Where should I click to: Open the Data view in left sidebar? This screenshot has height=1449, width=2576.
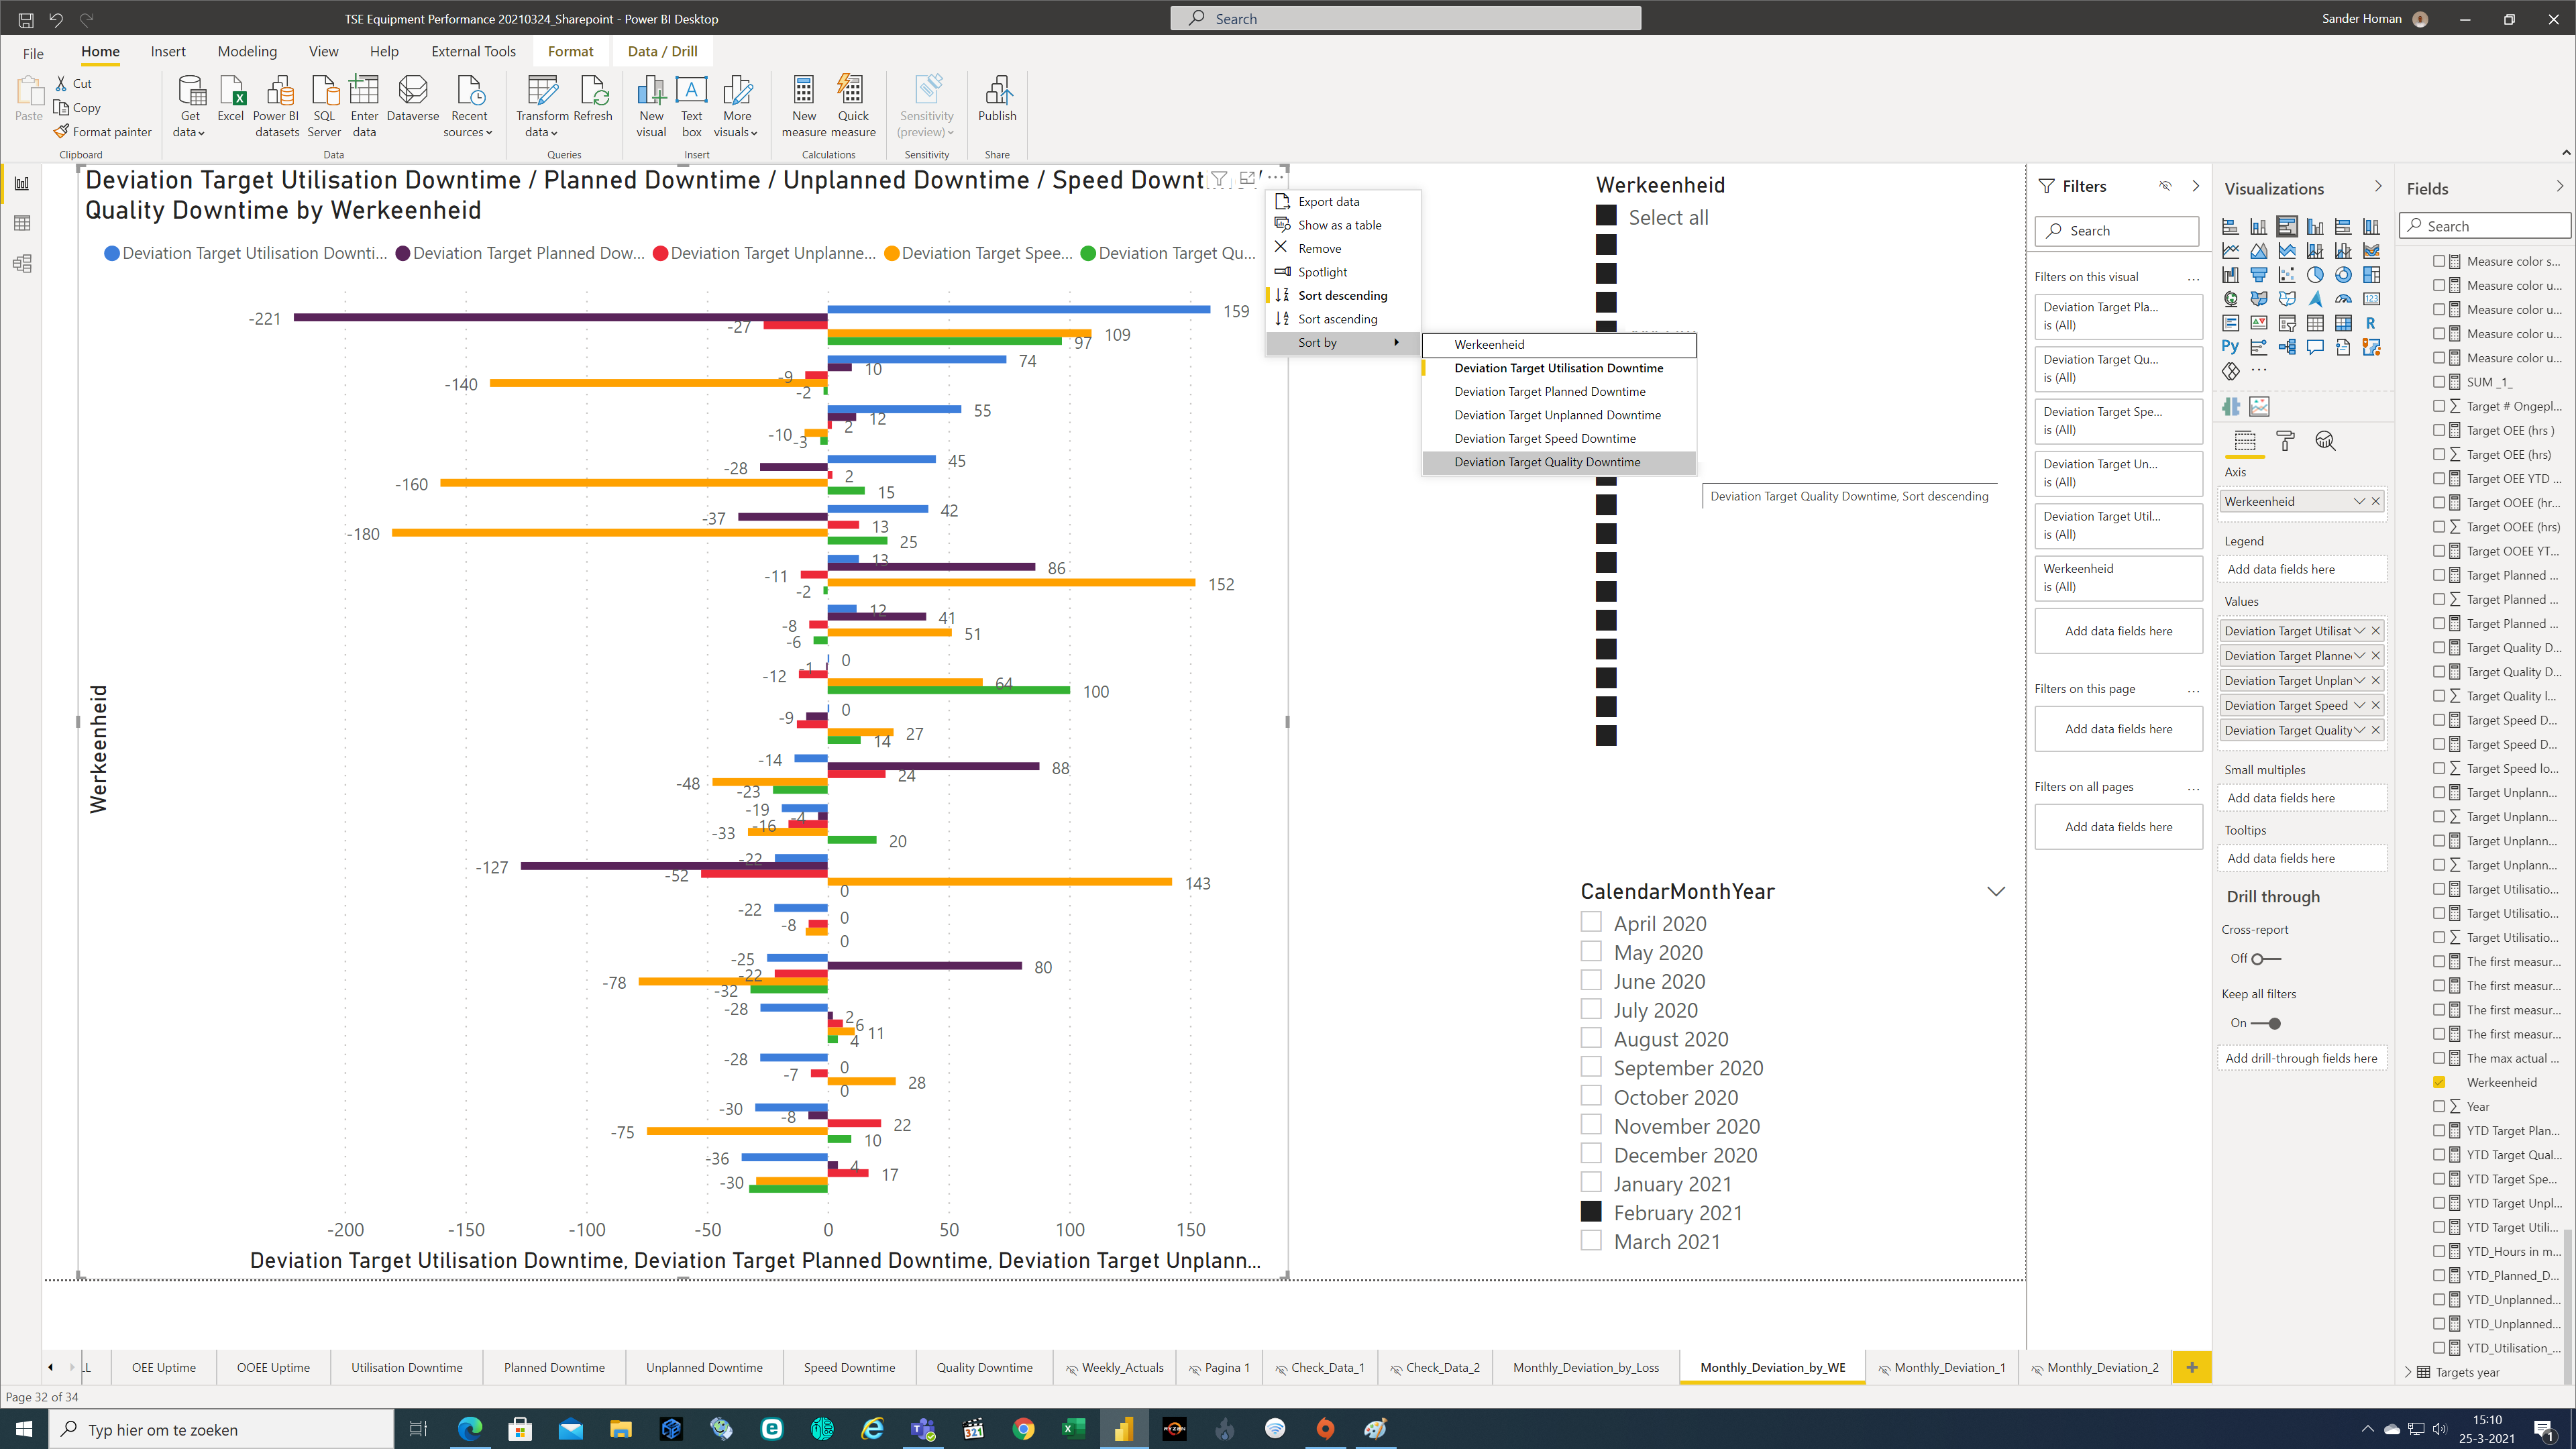click(x=22, y=223)
